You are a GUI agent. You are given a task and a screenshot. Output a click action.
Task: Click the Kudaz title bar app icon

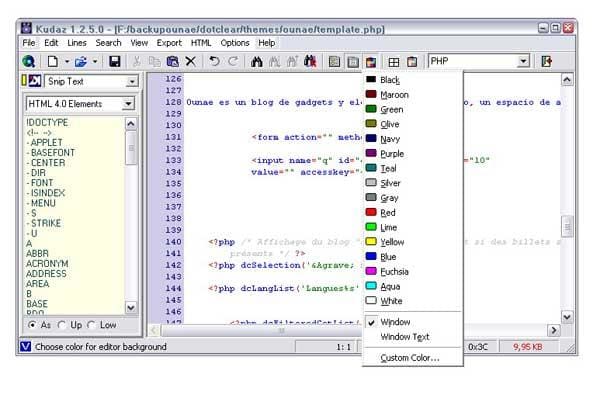(x=26, y=28)
